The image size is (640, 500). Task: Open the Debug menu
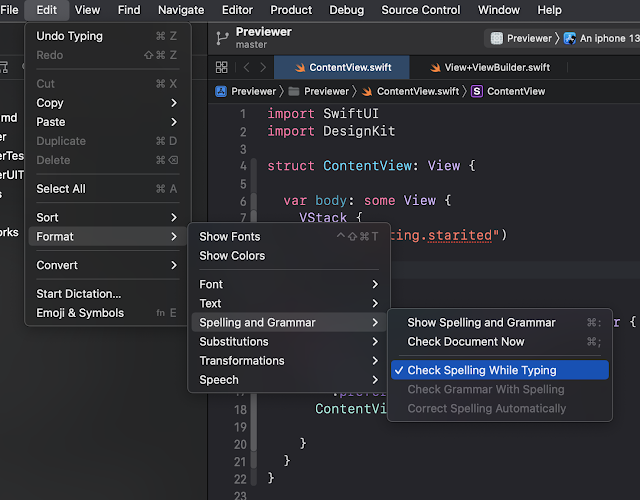tap(347, 10)
